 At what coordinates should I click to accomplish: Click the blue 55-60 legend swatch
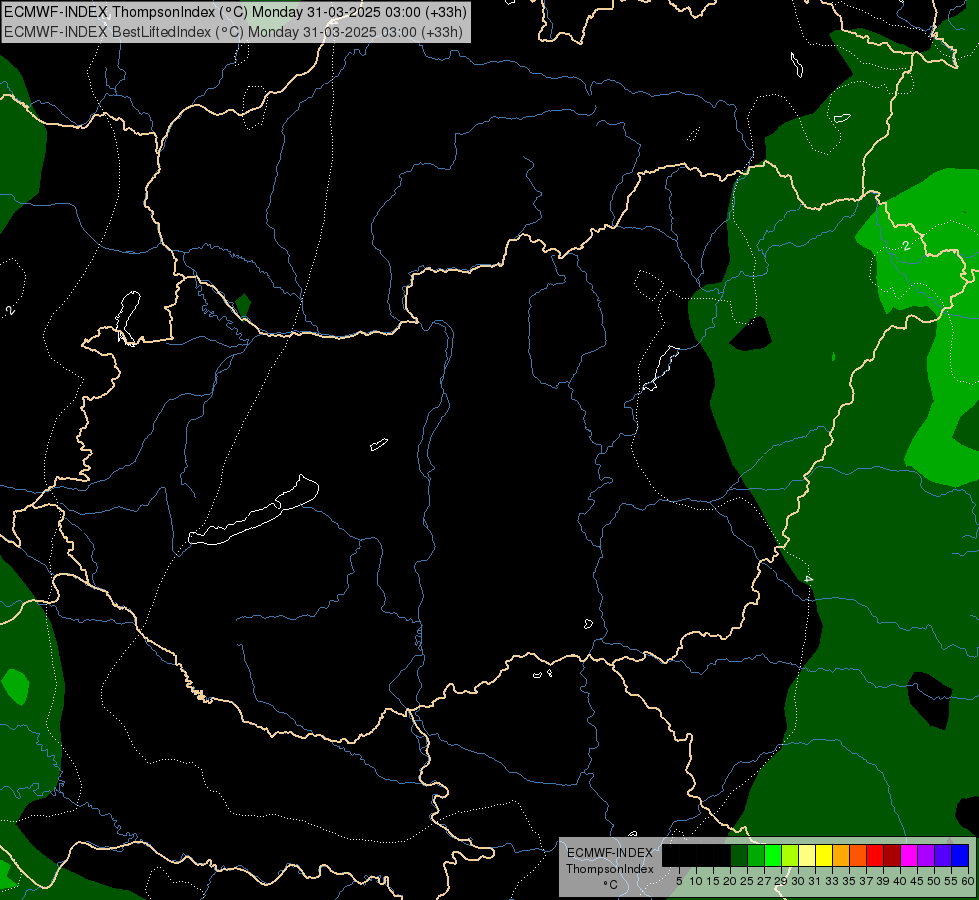point(960,855)
